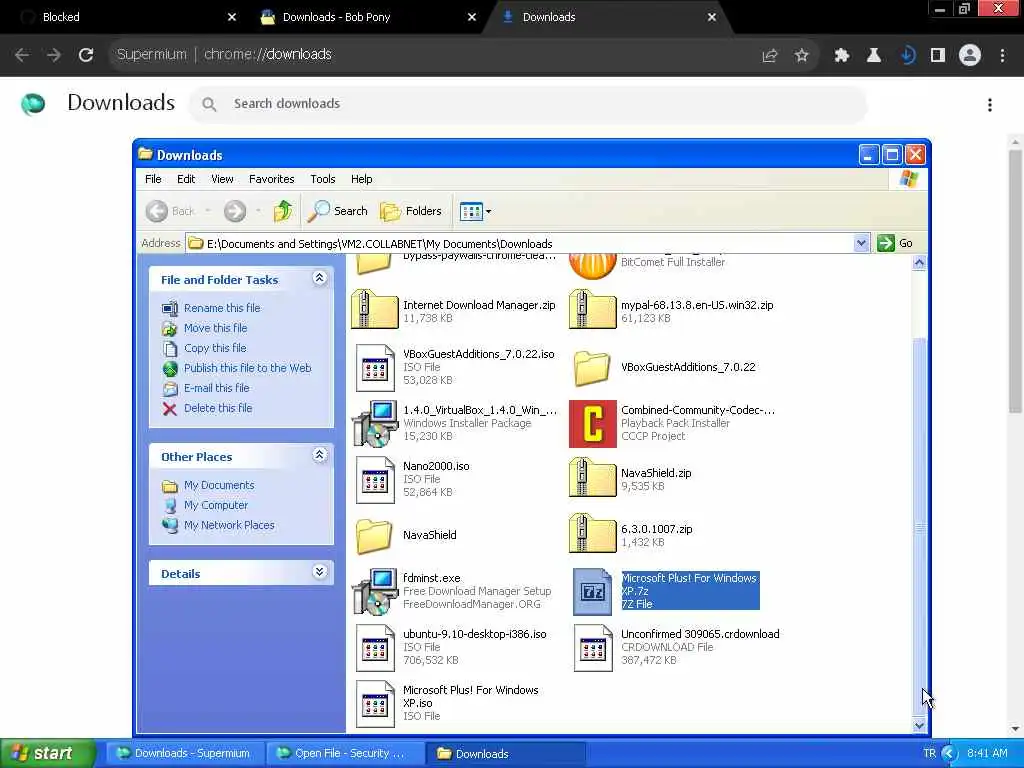The width and height of the screenshot is (1024, 768).
Task: Select fdminst.exe installer icon
Action: pos(375,591)
